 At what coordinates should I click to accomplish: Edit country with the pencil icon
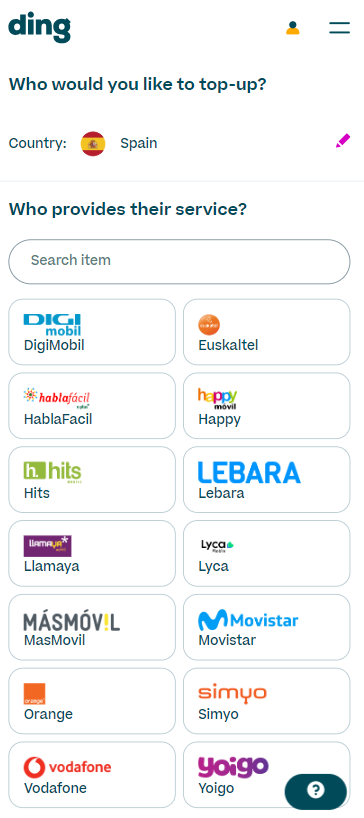coord(343,141)
